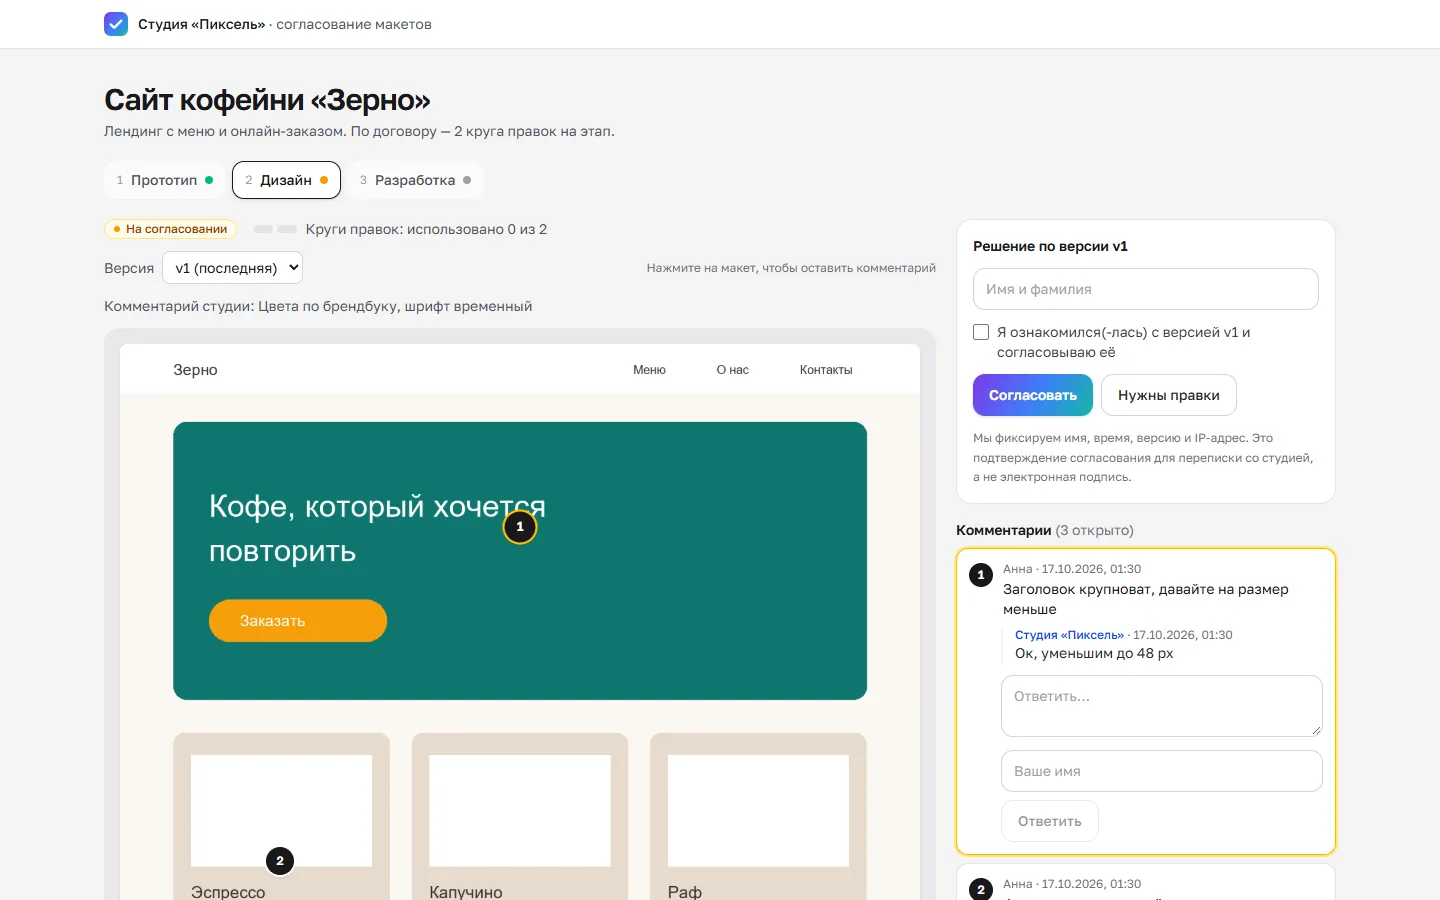
Task: Click the Меню link in the mockup header
Action: 649,370
